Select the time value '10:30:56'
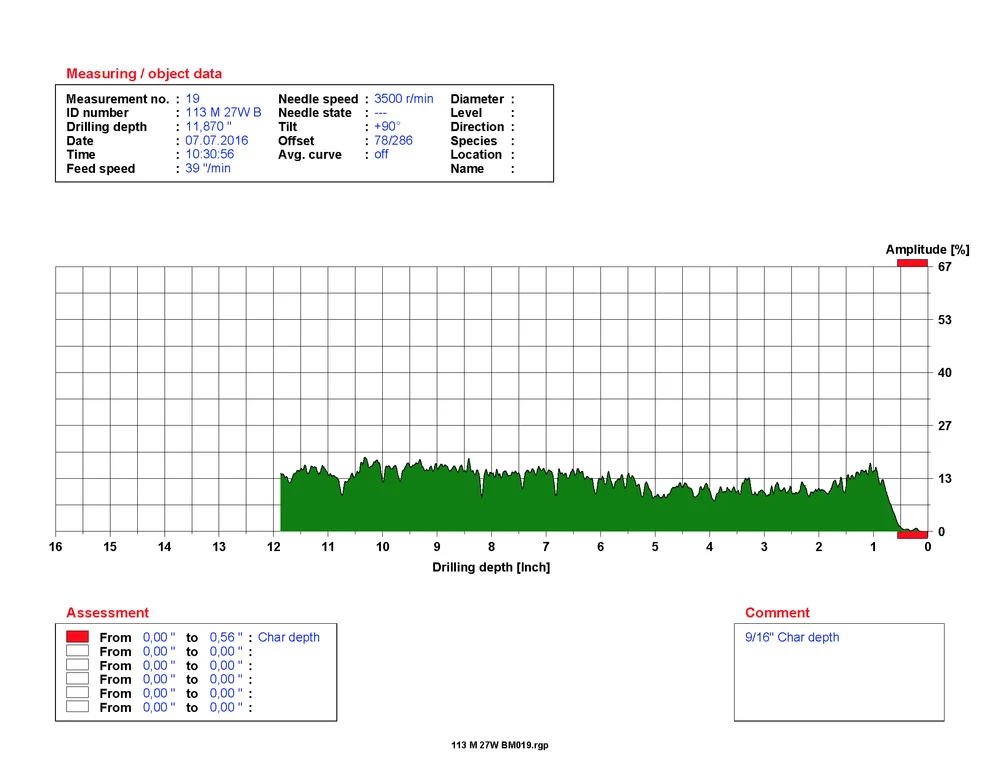 tap(210, 154)
